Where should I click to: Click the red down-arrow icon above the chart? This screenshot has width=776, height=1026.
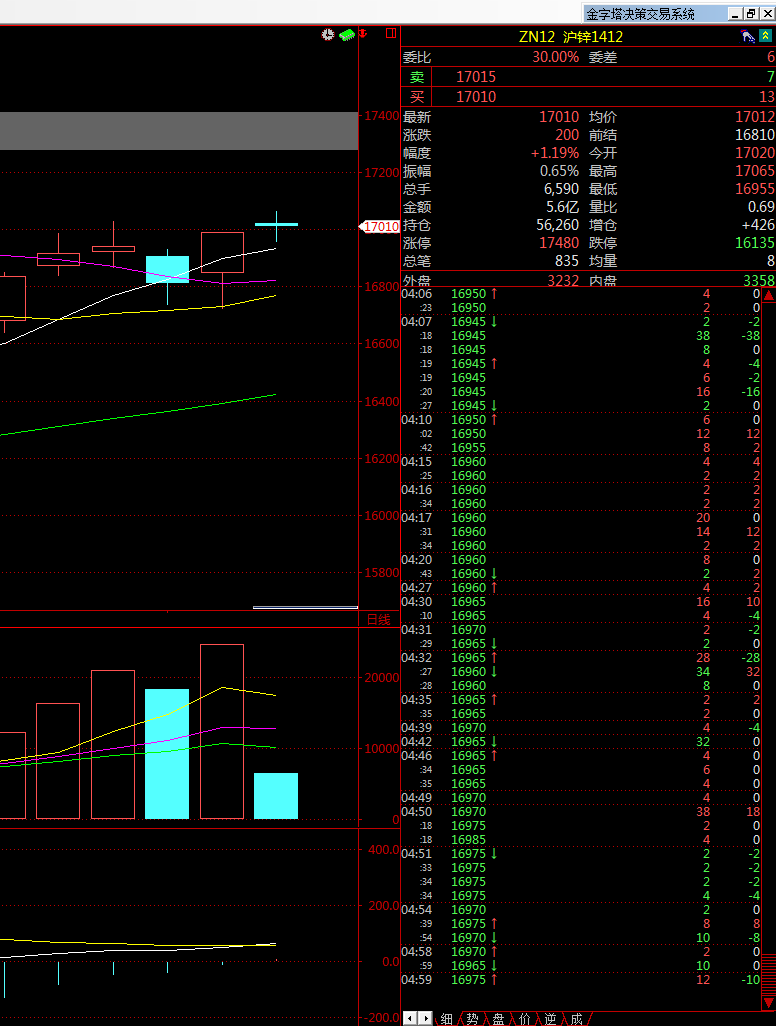[363, 35]
